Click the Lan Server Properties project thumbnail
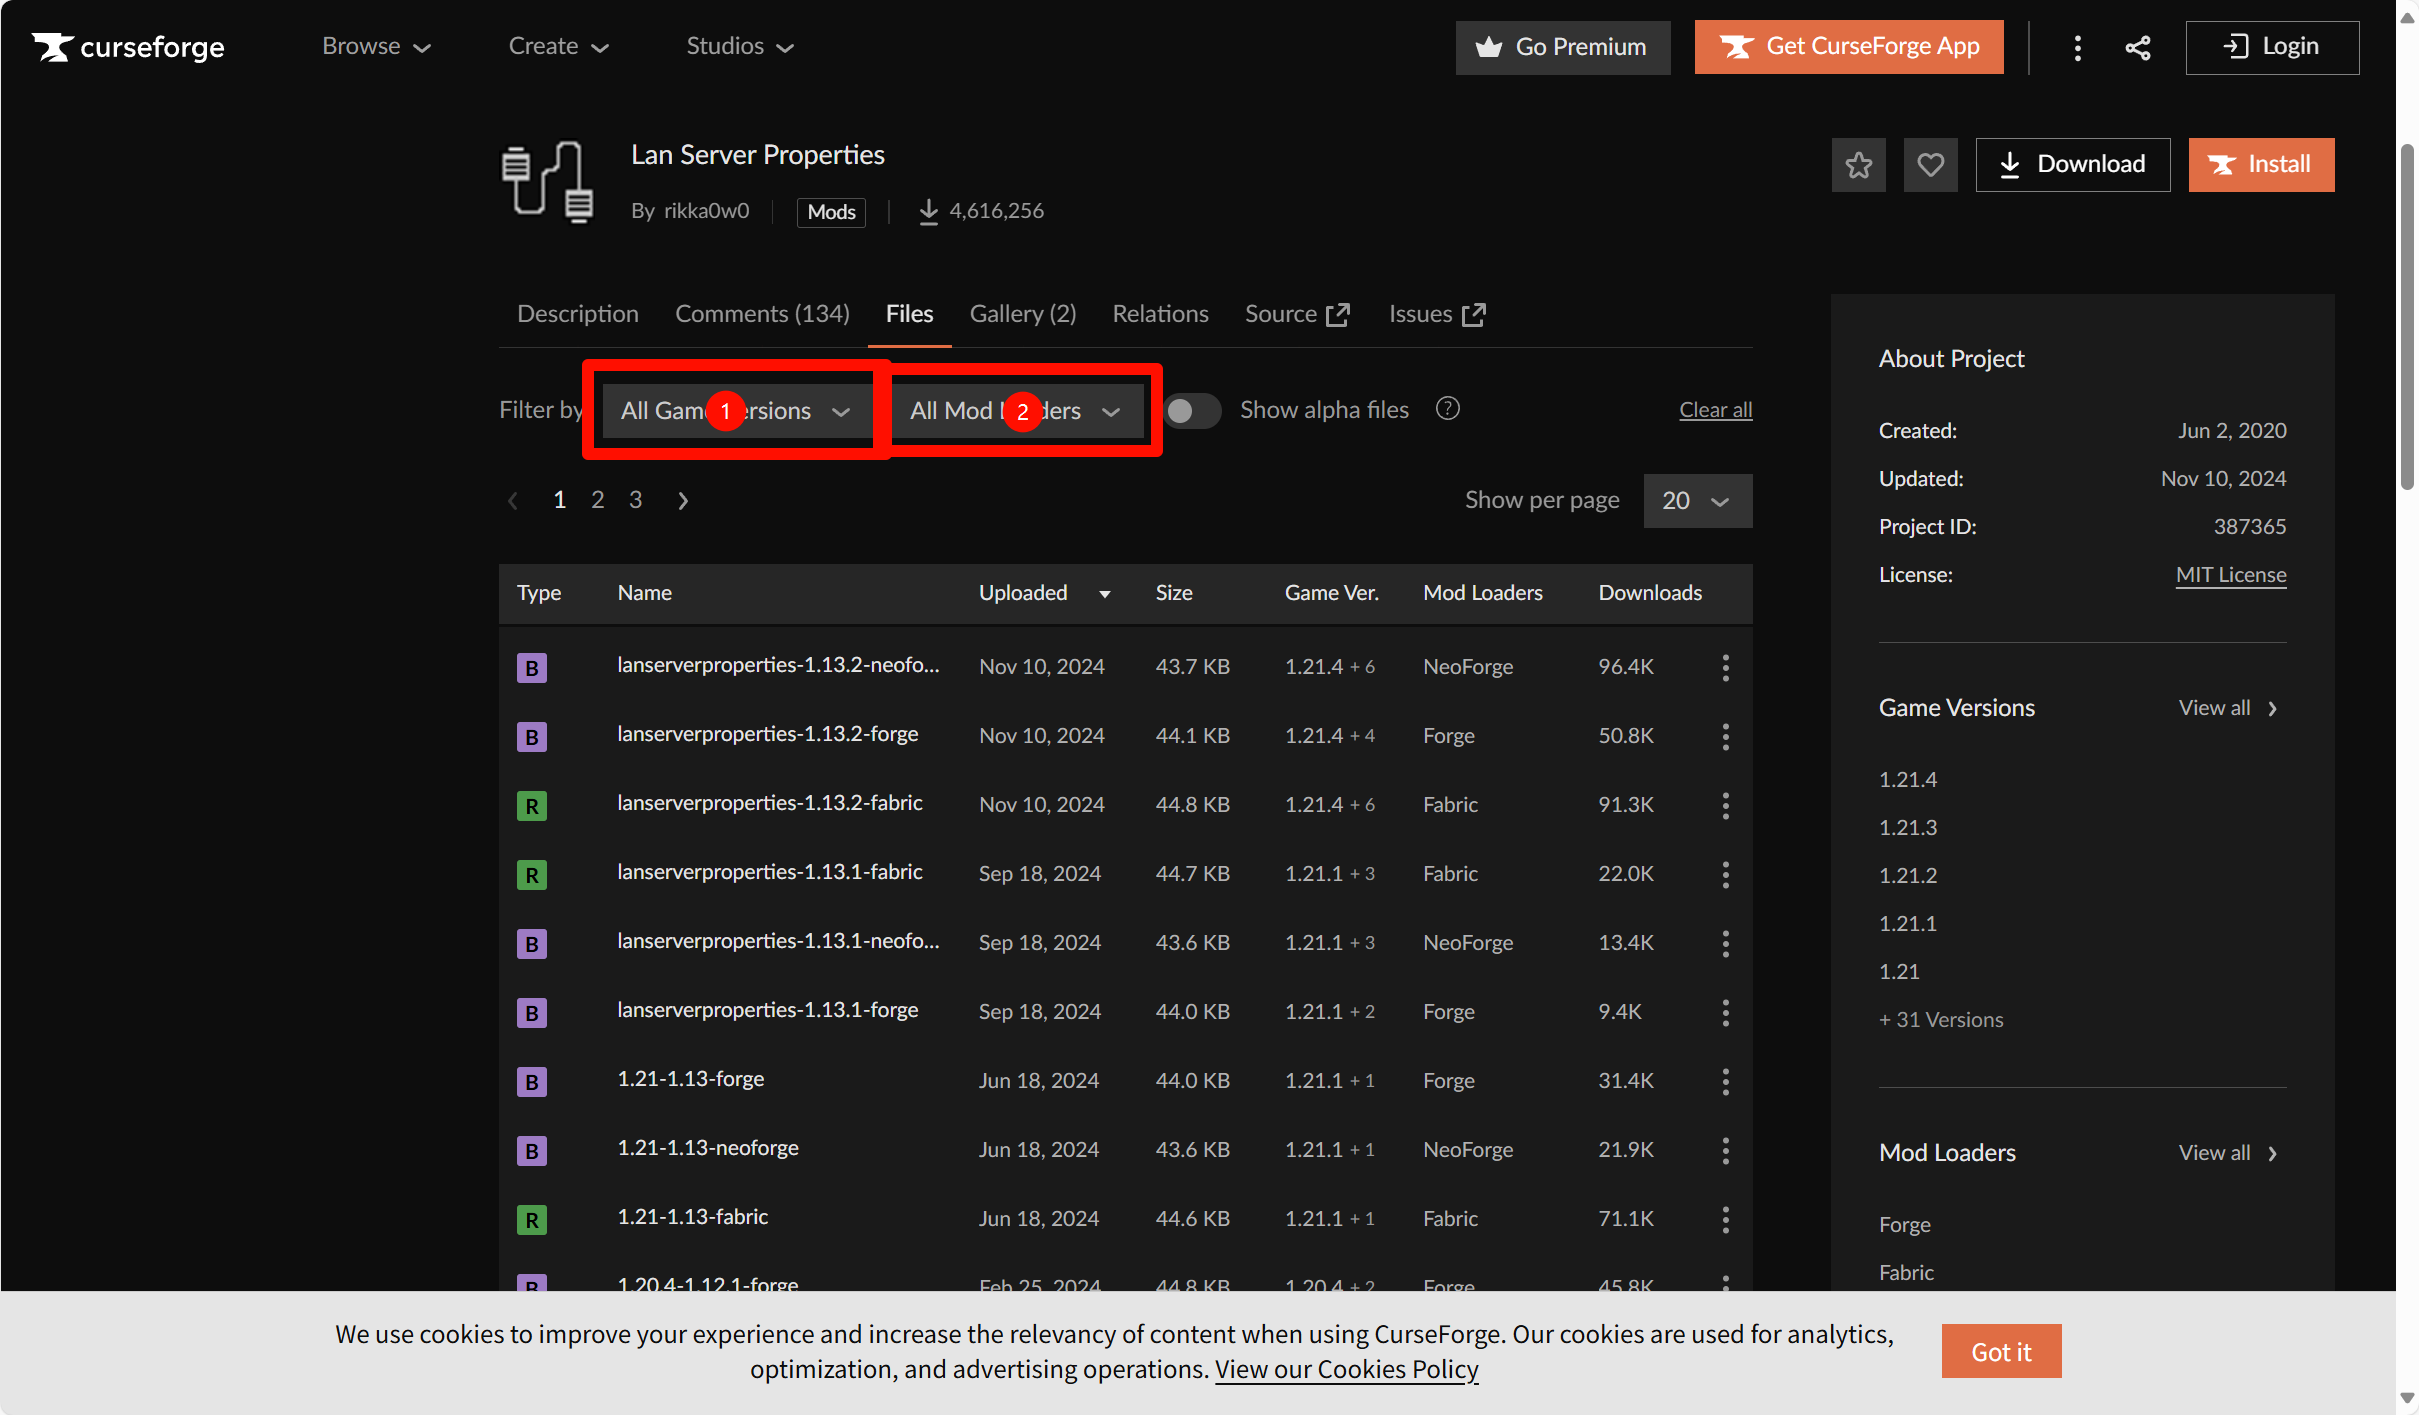Image resolution: width=2419 pixels, height=1415 pixels. (x=547, y=181)
